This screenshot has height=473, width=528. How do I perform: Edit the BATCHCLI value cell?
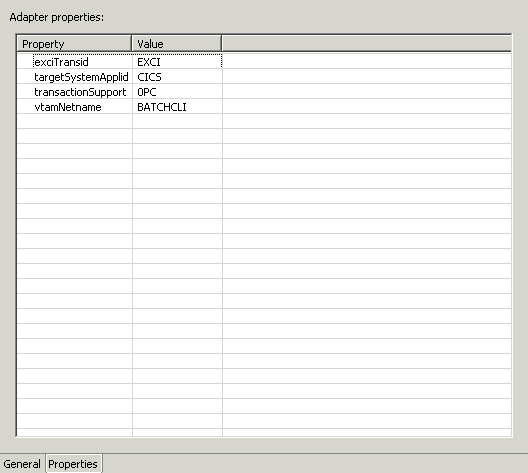pyautogui.click(x=177, y=107)
